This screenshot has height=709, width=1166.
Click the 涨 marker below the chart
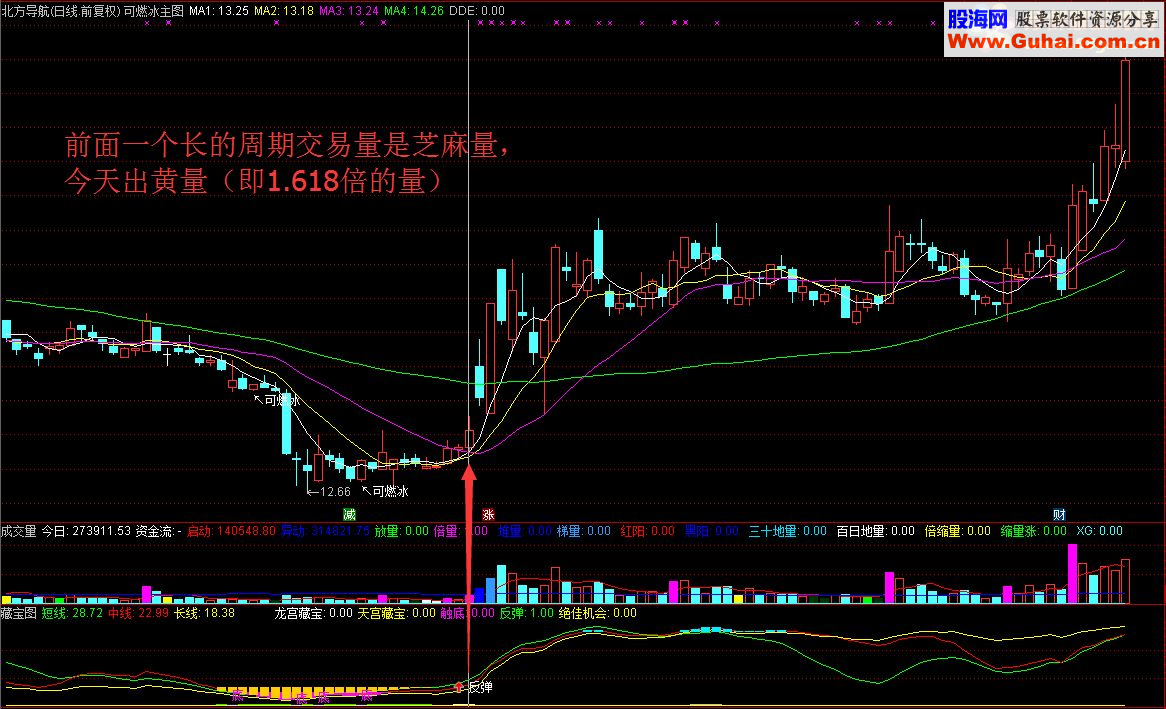pos(488,515)
